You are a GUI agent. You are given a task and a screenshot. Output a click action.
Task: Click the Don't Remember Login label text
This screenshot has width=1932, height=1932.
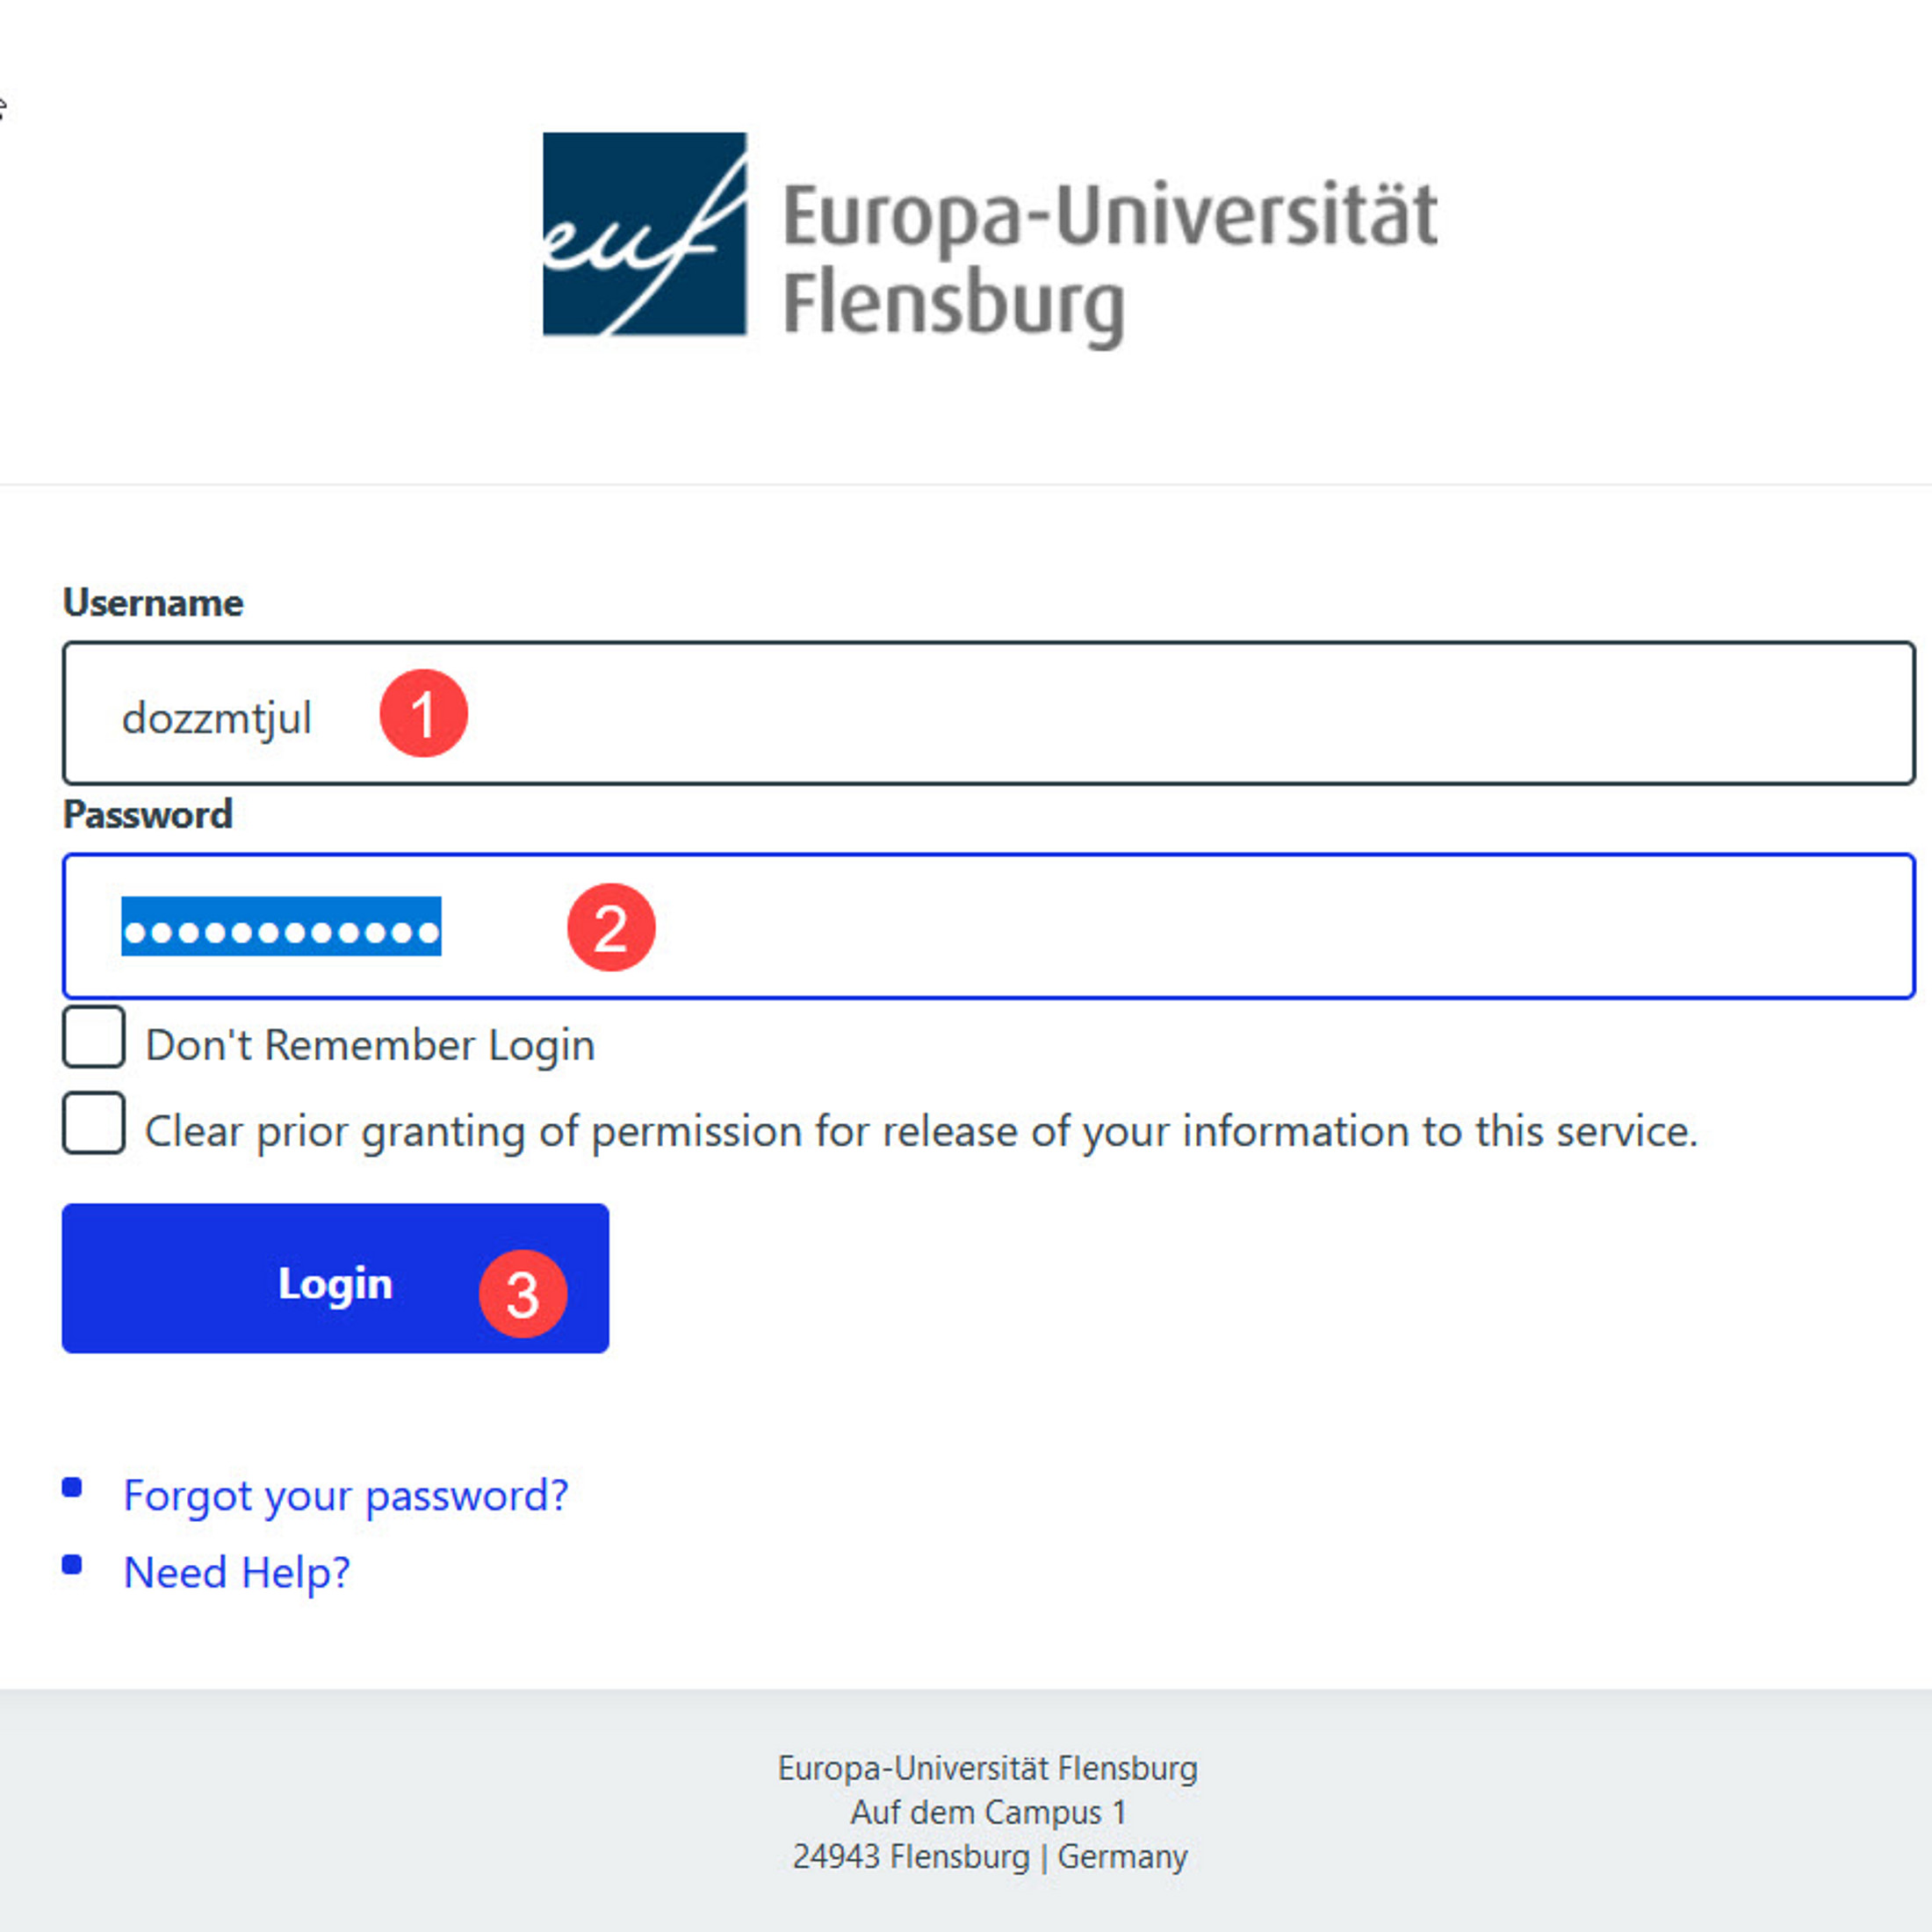coord(370,1046)
